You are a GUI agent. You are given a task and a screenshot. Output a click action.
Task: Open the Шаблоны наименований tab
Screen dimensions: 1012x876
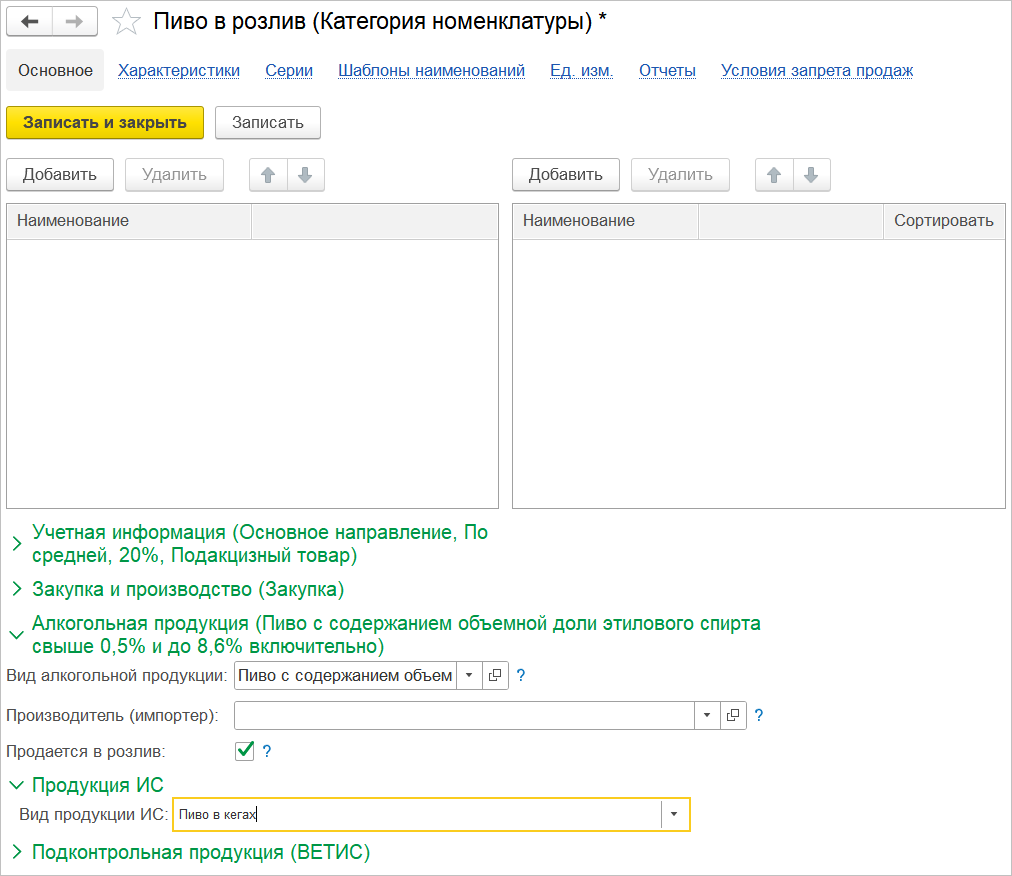431,70
